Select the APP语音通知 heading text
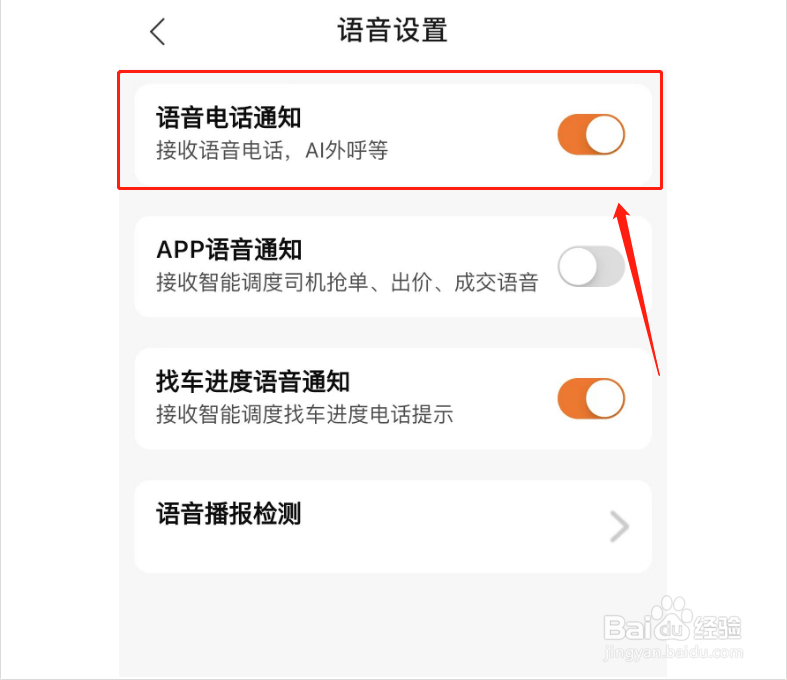787x680 pixels. [229, 250]
